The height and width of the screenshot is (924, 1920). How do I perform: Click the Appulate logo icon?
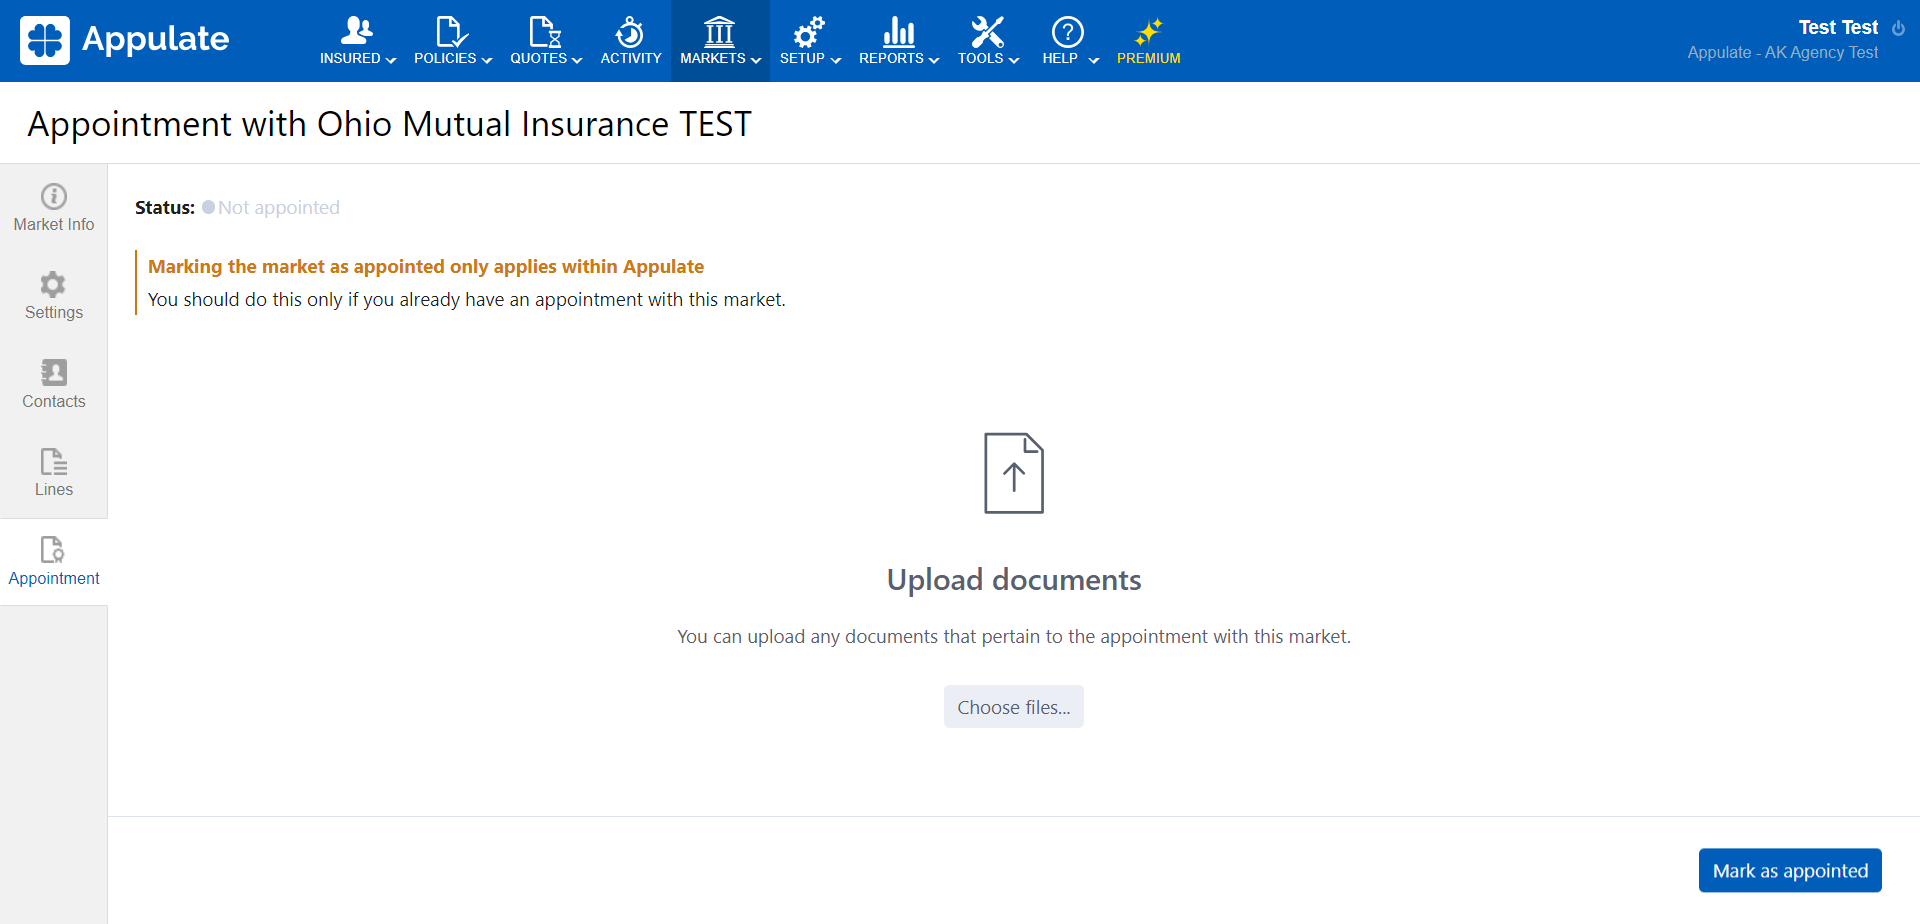click(45, 40)
